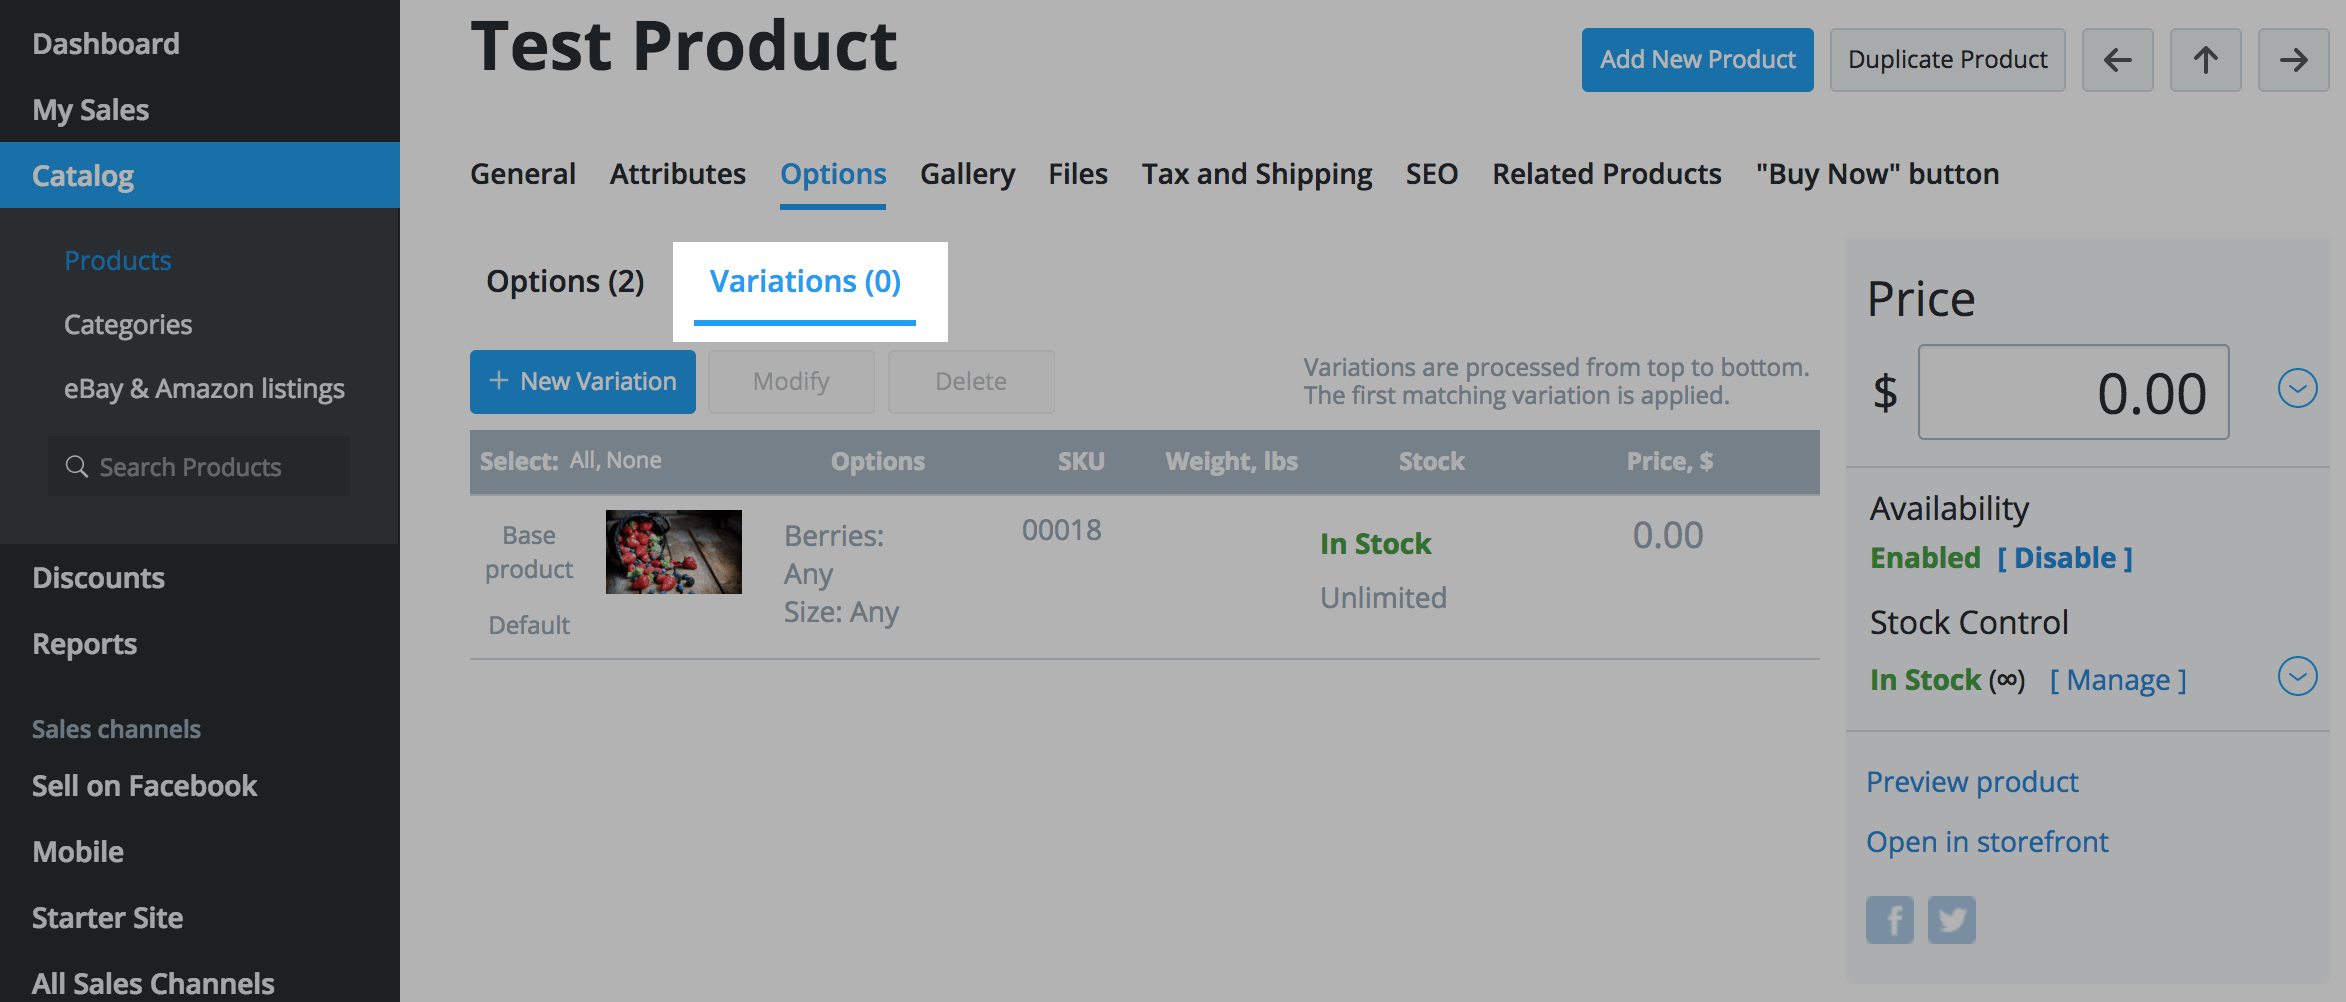Click the Manage stock link
The width and height of the screenshot is (2346, 1002).
click(2118, 680)
